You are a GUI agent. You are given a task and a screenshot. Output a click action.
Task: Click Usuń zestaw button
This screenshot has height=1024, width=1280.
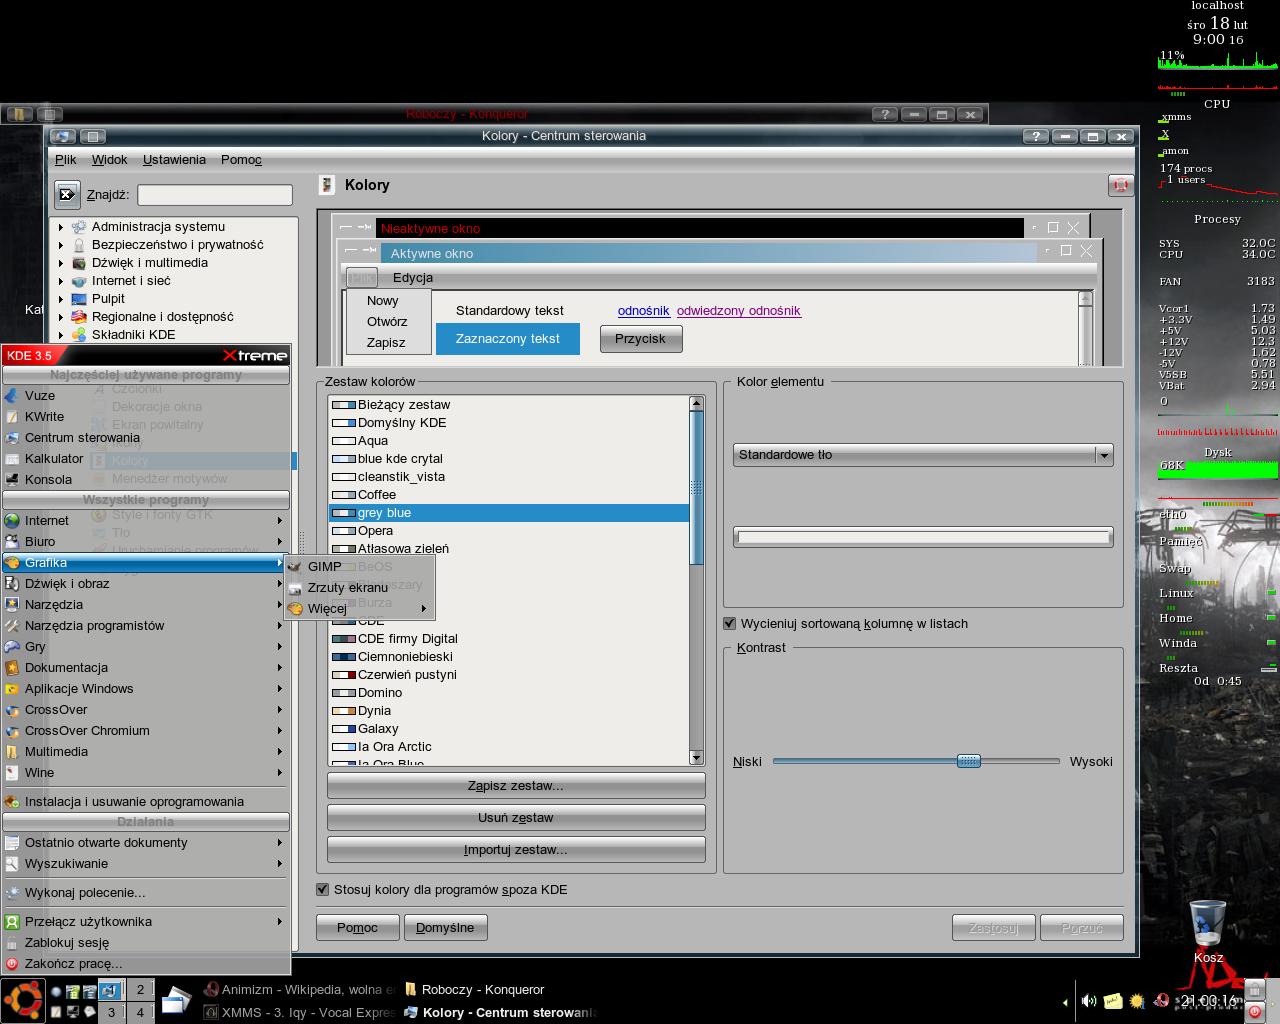click(516, 817)
